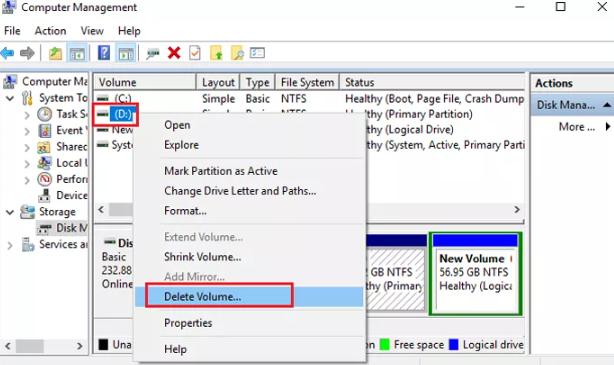Click the red X Delete toolbar icon
Viewport: 614px width, 365px height.
174,53
